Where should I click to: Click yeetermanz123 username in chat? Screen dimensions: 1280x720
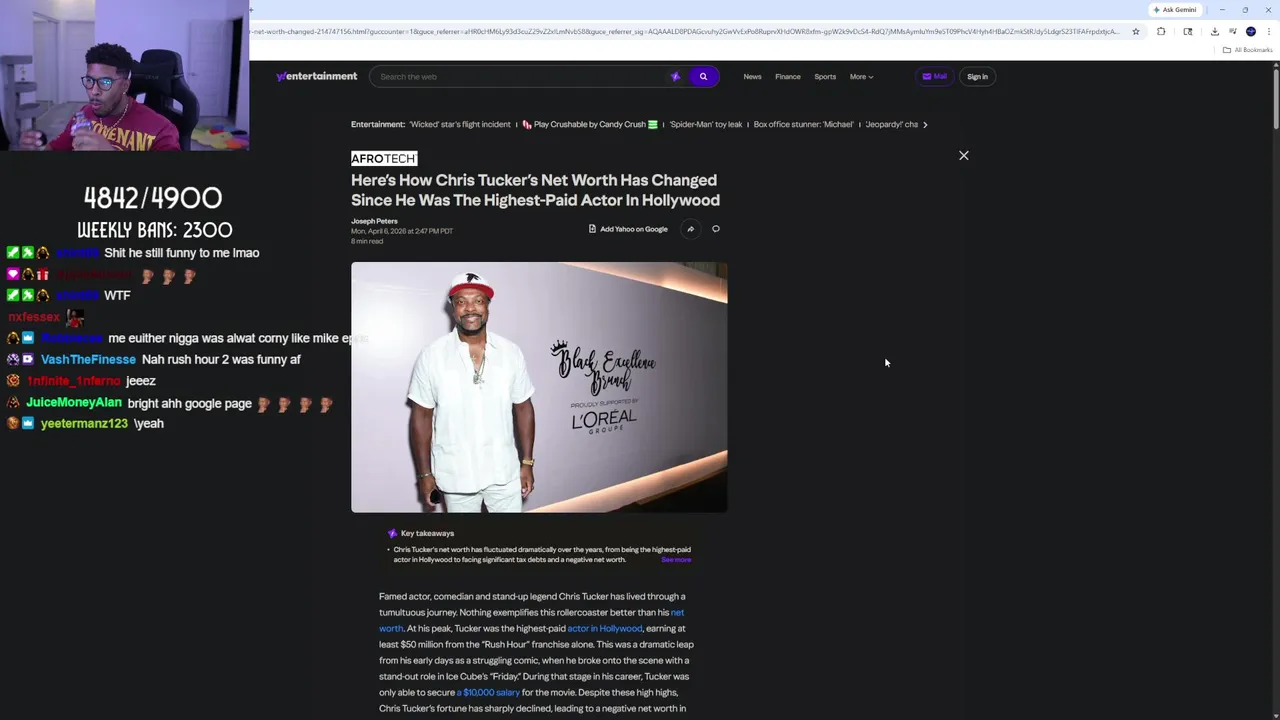[x=84, y=423]
